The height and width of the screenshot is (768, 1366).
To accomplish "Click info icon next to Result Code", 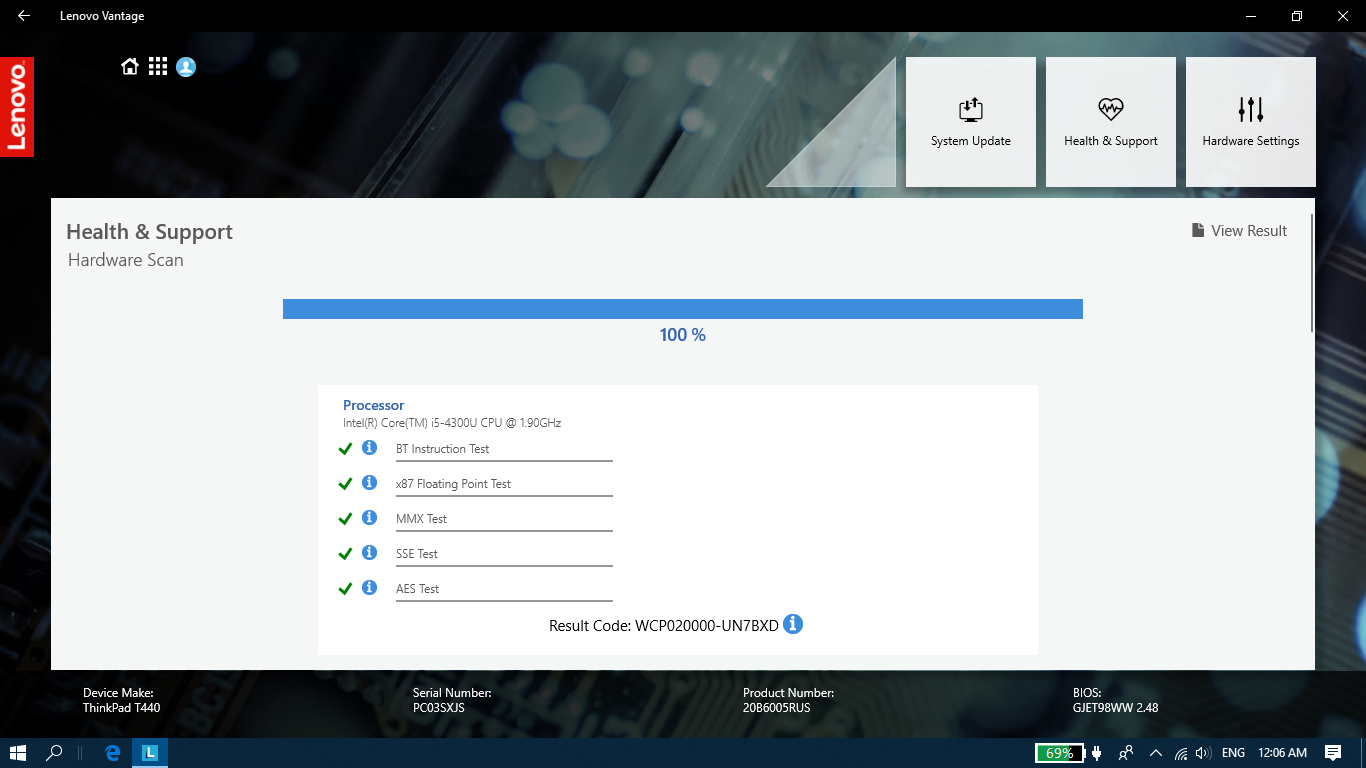I will (x=793, y=625).
